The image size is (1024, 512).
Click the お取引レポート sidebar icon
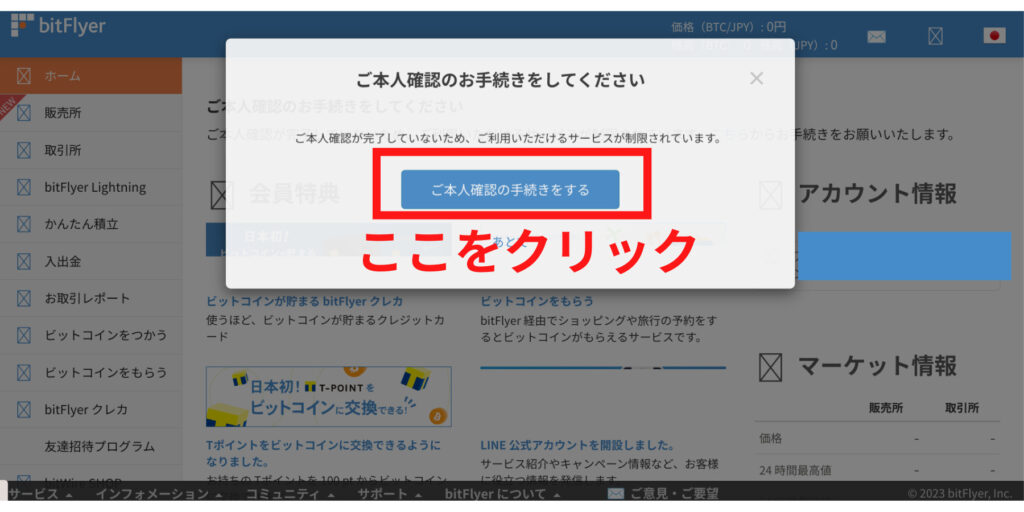tap(24, 298)
